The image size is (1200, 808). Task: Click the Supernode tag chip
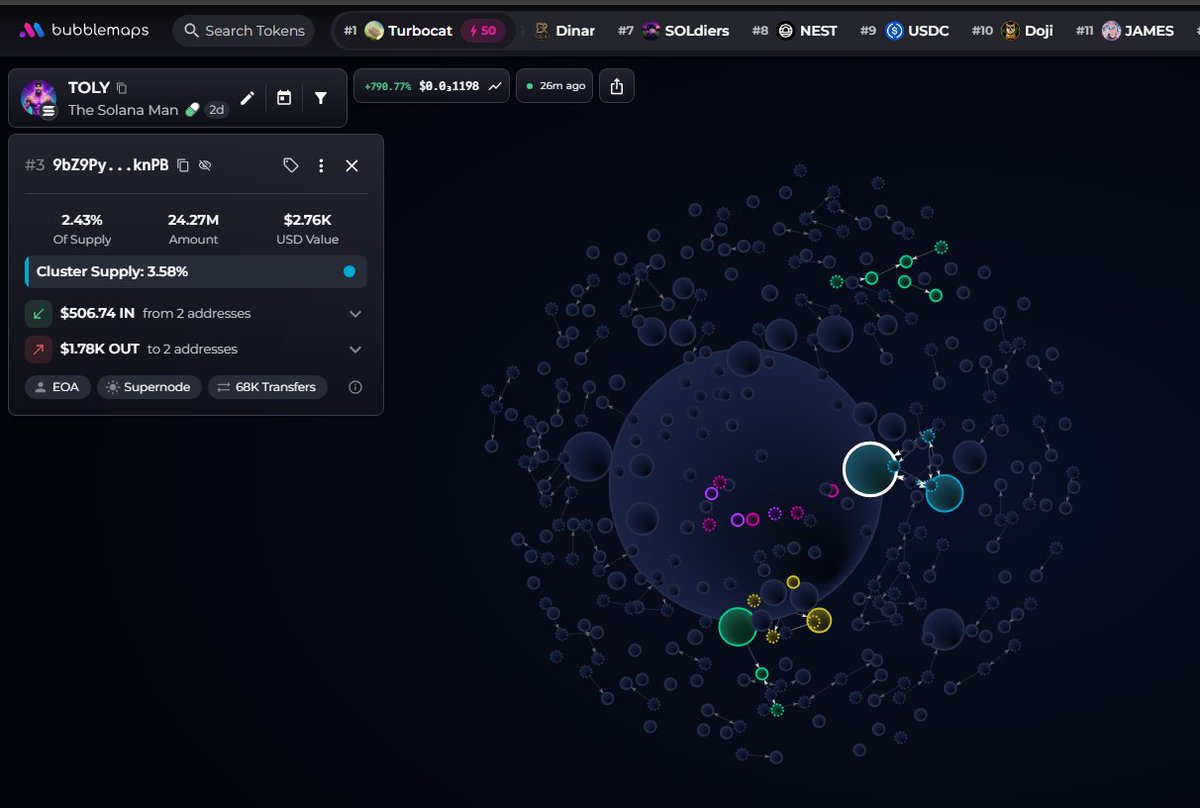[150, 387]
